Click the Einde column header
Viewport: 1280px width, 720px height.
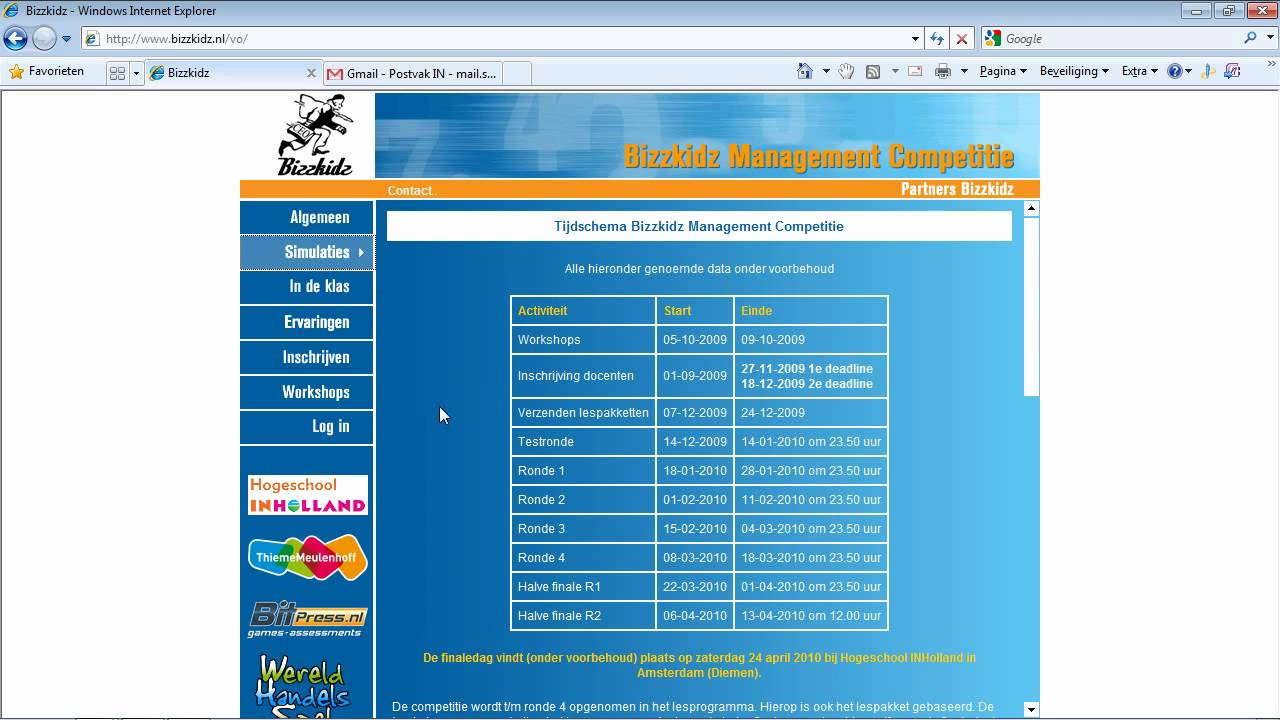coord(811,310)
